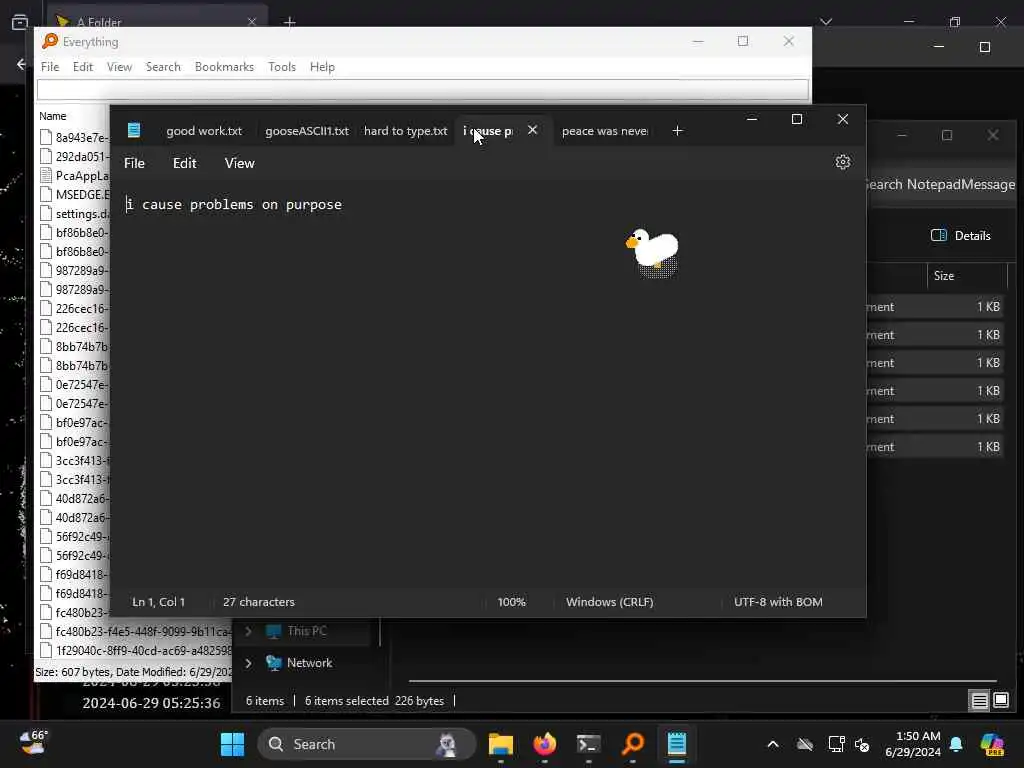Close the 'i cause p' Notepad tab
Screen dimensions: 1024x768
coord(532,130)
